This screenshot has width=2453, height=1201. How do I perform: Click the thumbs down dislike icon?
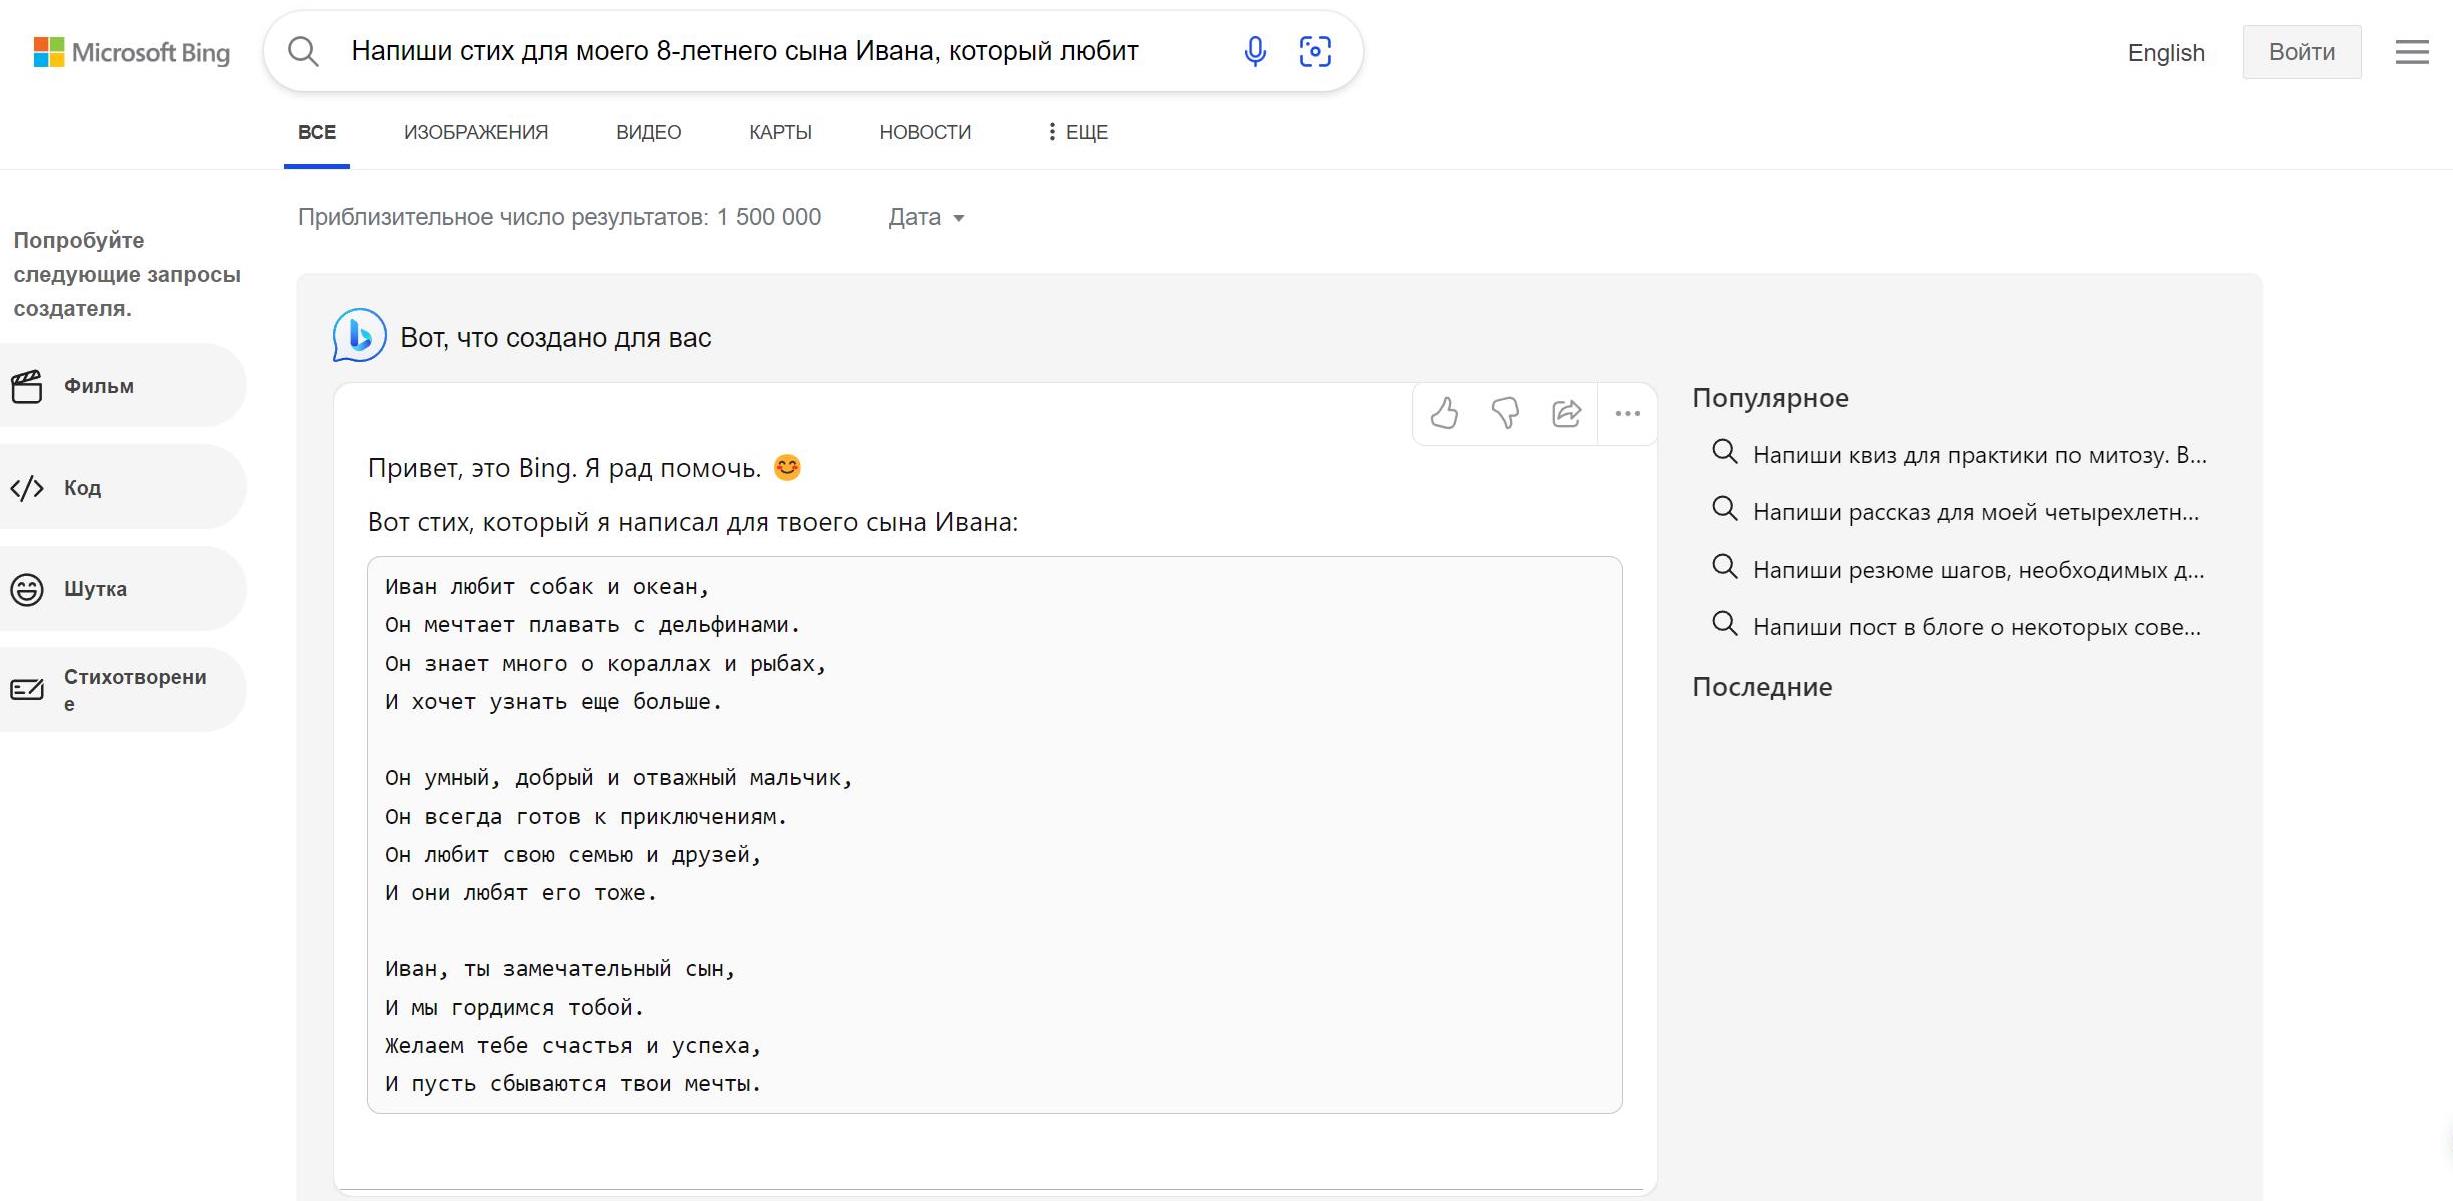click(x=1505, y=413)
